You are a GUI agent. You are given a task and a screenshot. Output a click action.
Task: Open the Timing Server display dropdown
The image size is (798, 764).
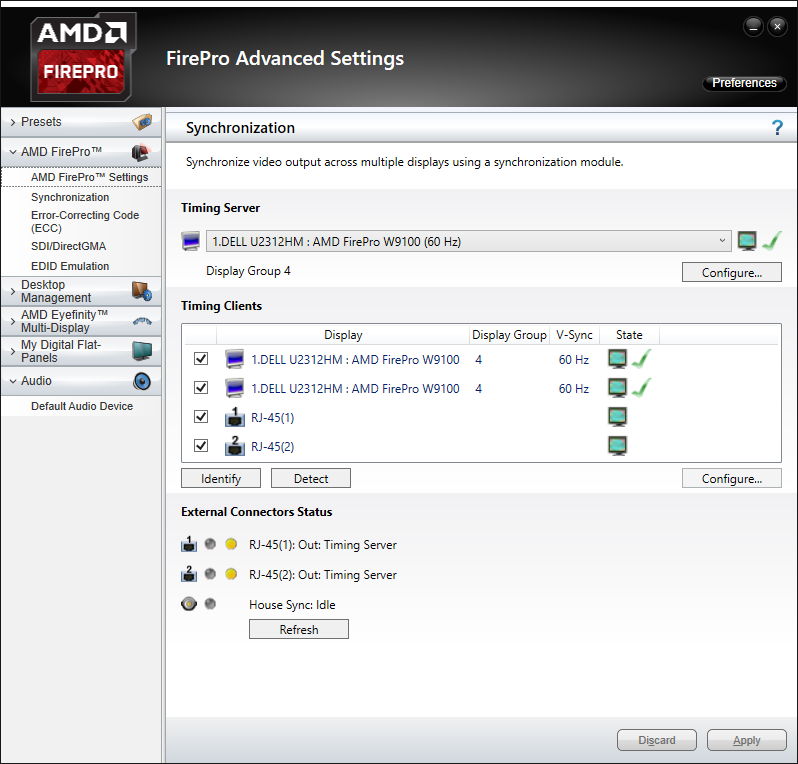(x=723, y=241)
